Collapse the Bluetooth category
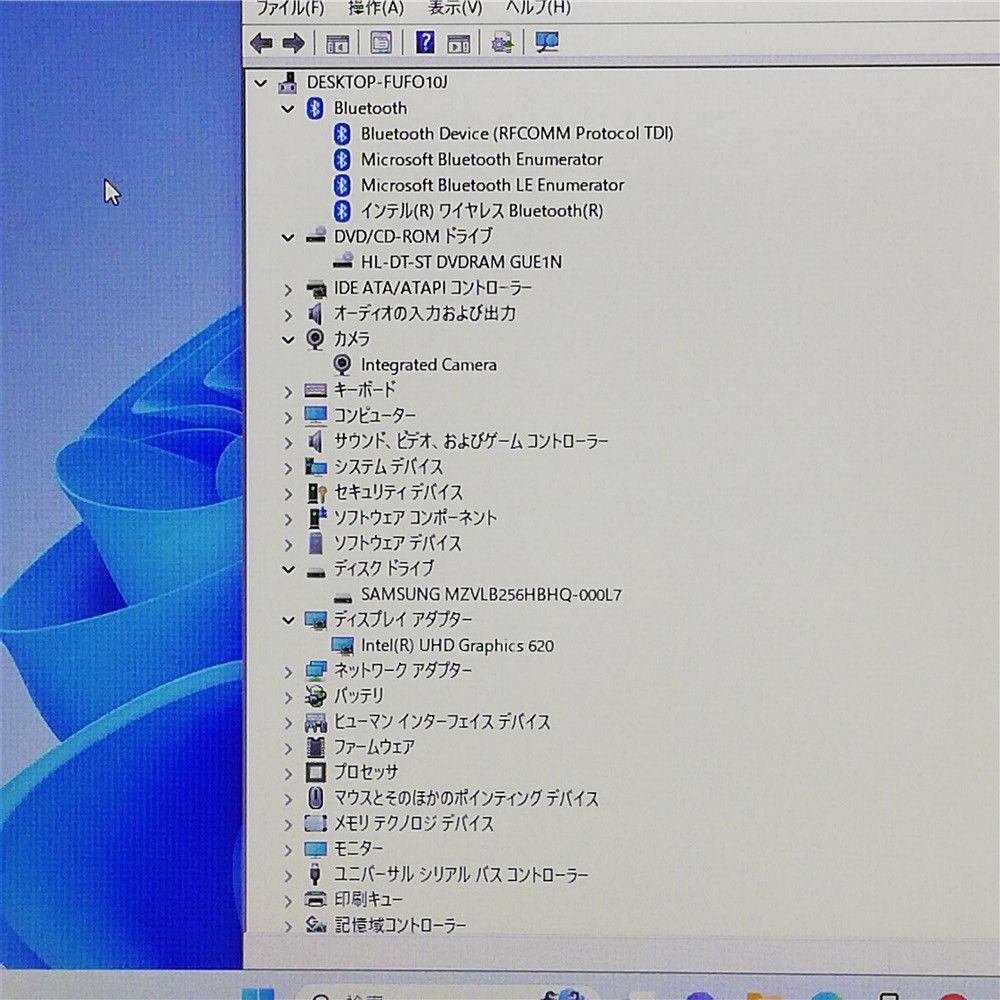 [288, 109]
